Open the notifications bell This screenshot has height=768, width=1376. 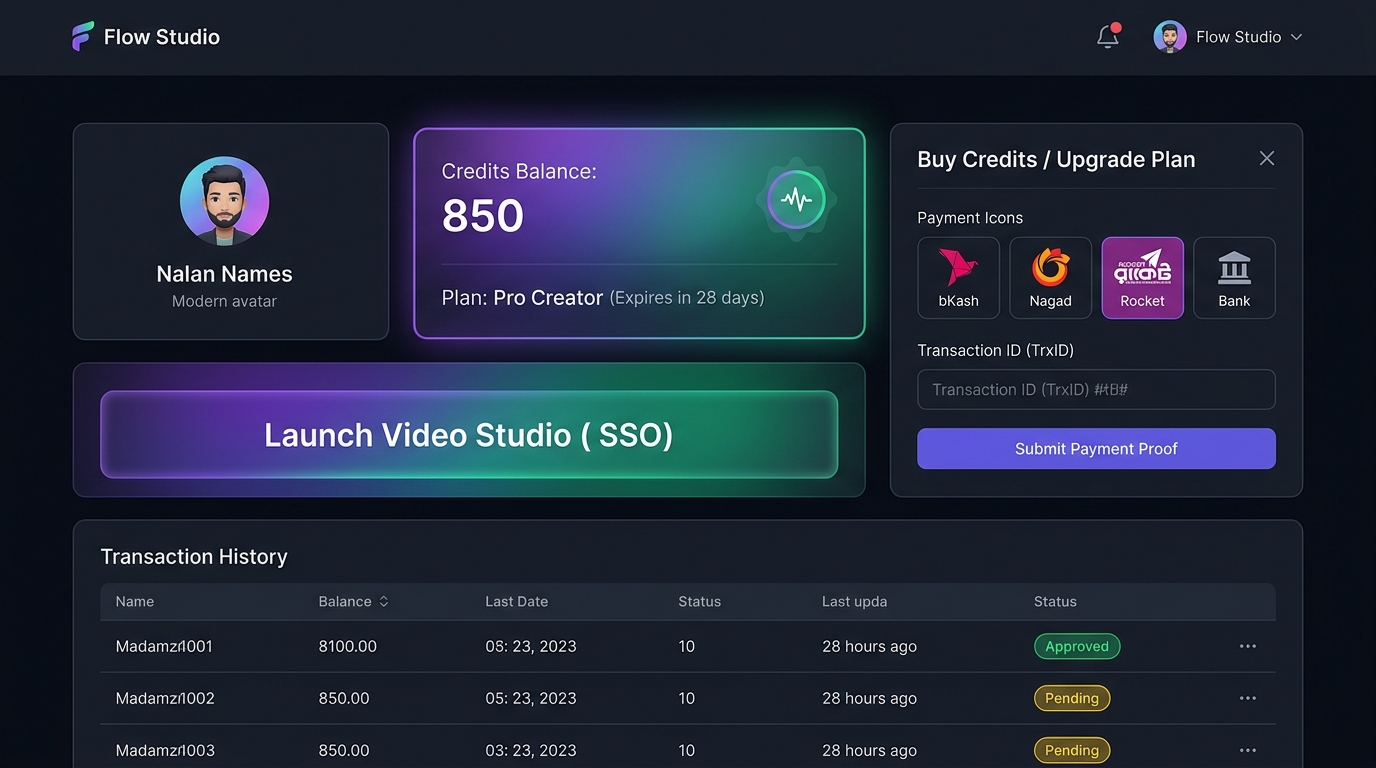1107,37
